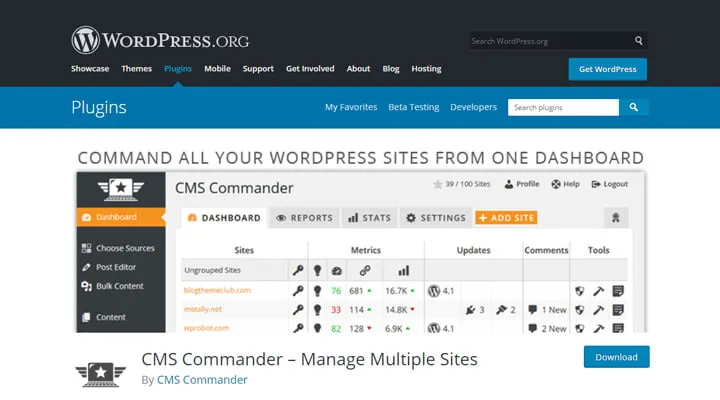Select Bulk Content in the sidebar
Screen dimensions: 720x400
[113, 286]
